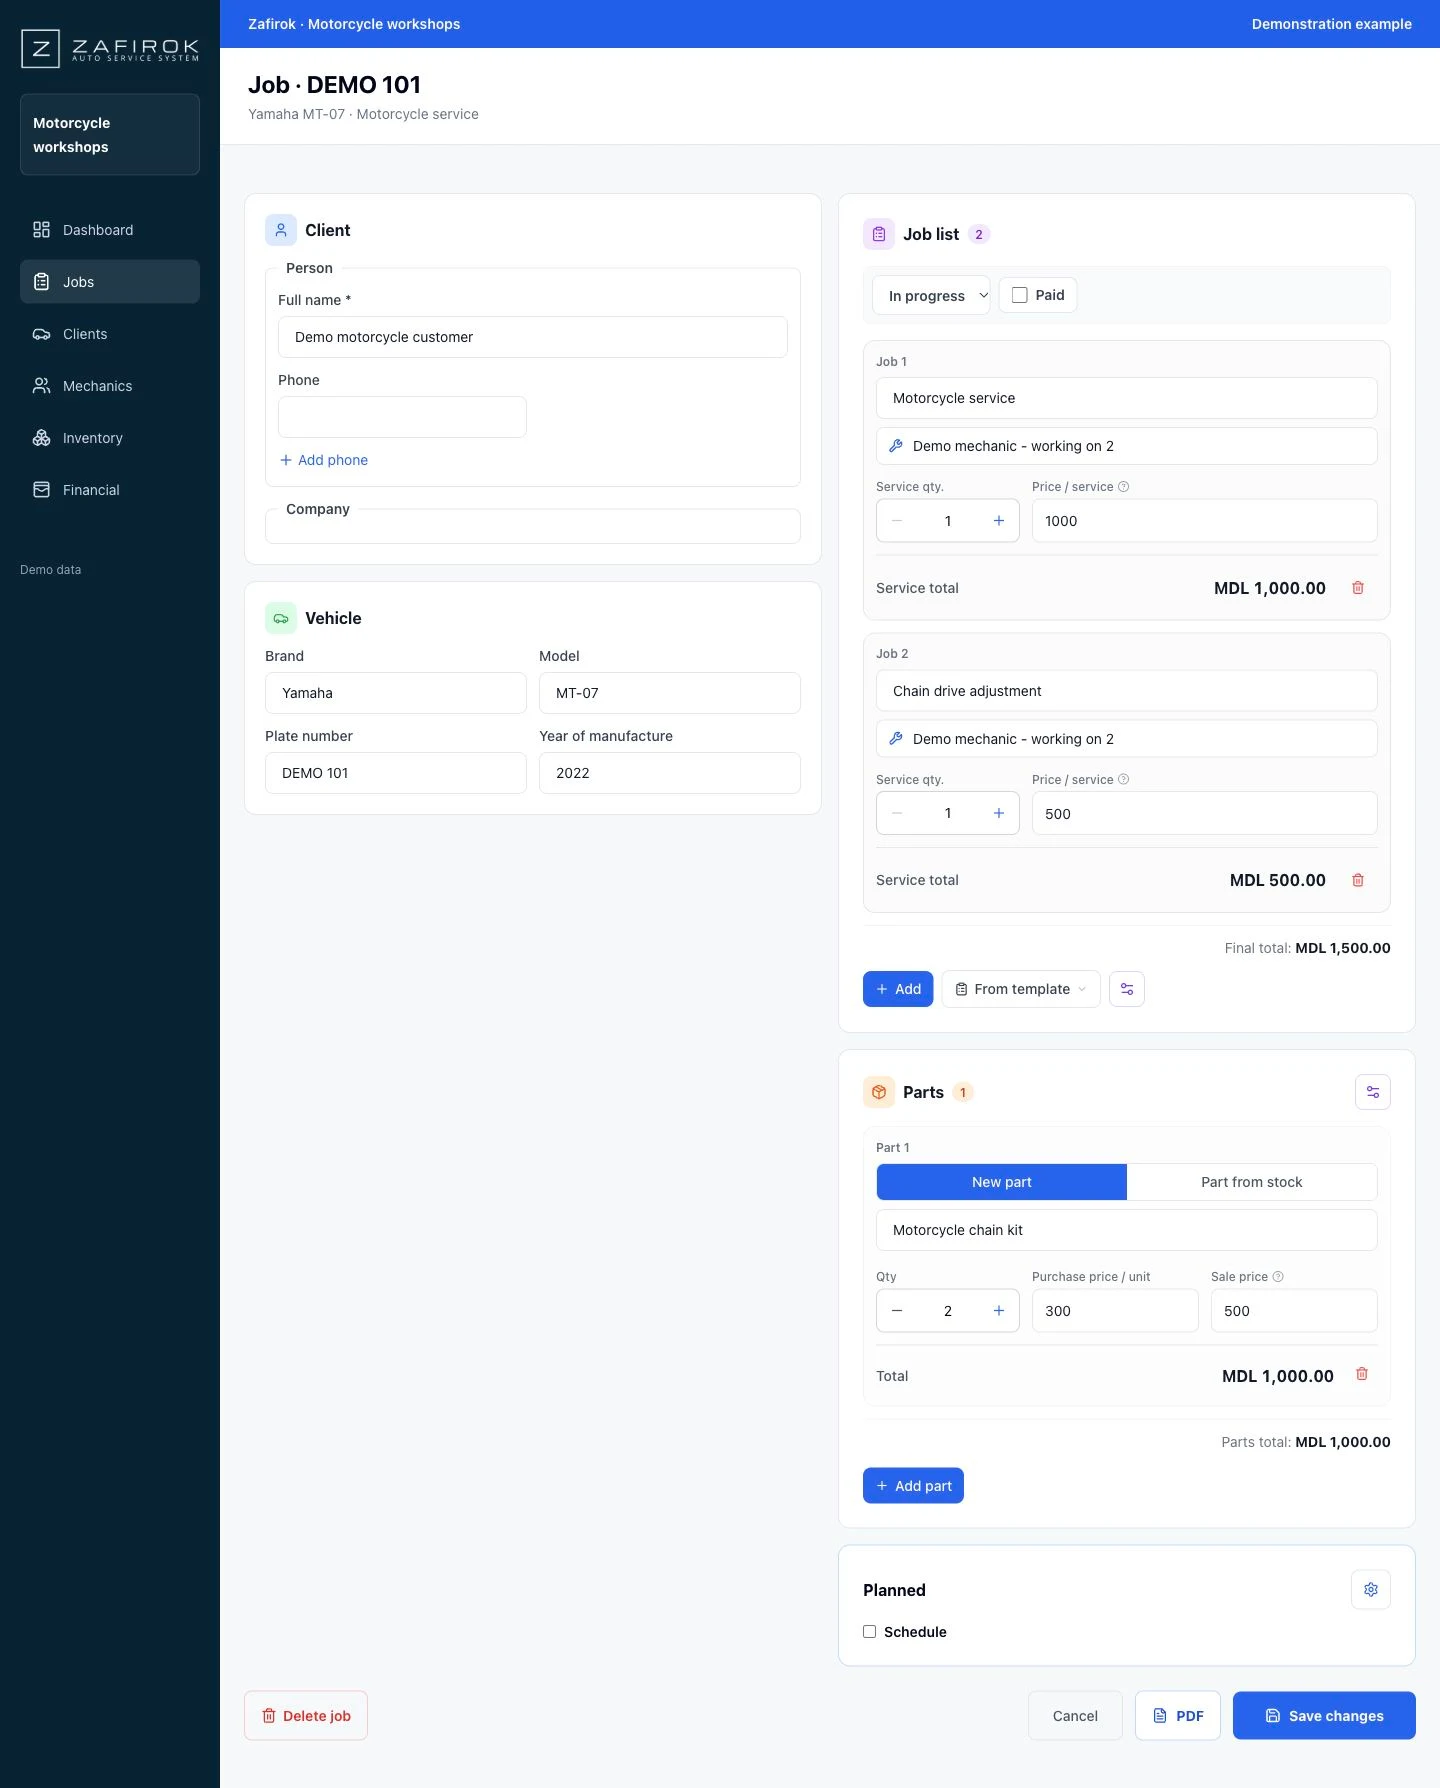Increase Job 2 service quantity with plus
This screenshot has height=1788, width=1440.
[999, 813]
